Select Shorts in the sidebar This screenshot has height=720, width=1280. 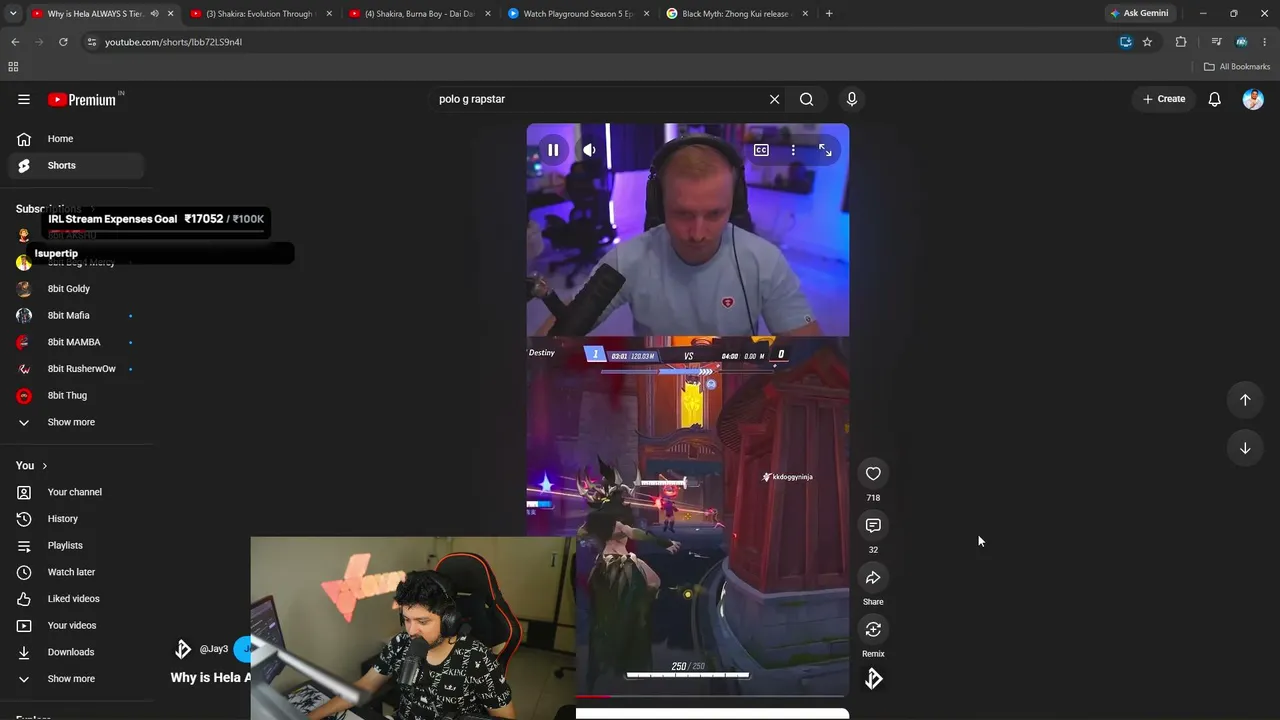pos(76,165)
